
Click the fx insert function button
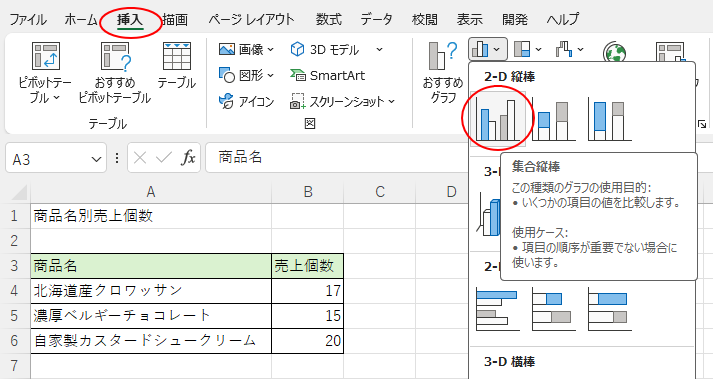[x=188, y=158]
